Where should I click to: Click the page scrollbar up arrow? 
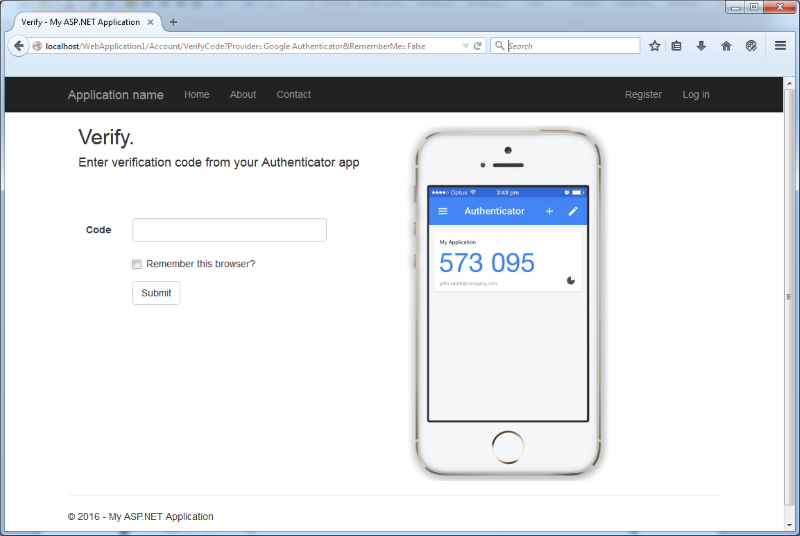pyautogui.click(x=789, y=83)
